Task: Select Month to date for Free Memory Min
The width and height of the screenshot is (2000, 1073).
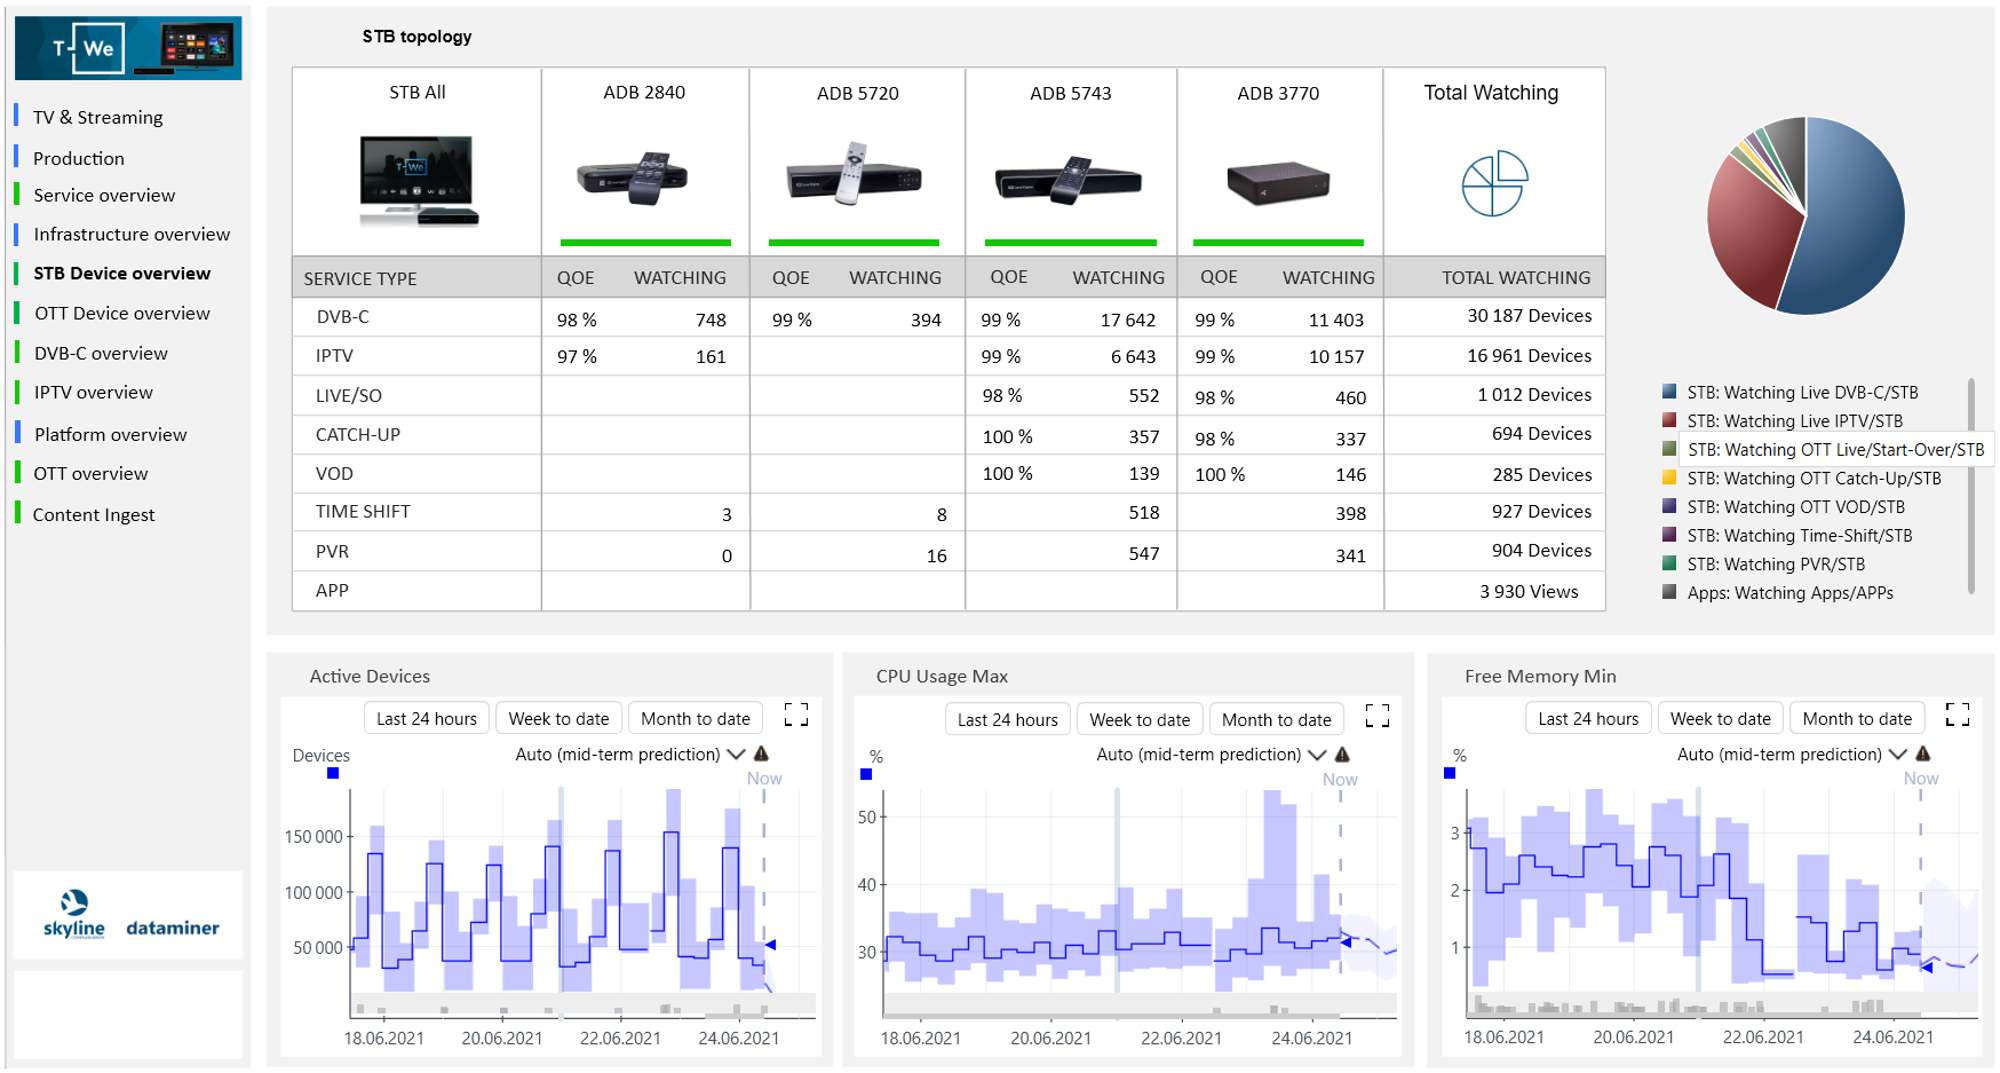Action: point(1857,718)
